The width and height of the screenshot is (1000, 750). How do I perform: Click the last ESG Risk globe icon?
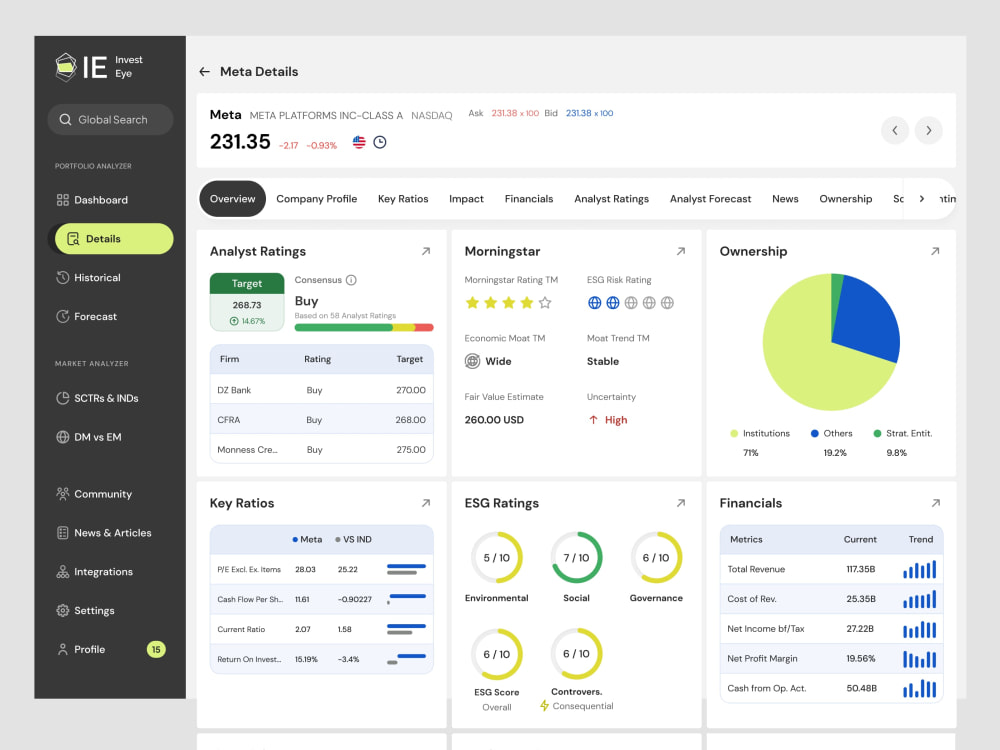667,303
